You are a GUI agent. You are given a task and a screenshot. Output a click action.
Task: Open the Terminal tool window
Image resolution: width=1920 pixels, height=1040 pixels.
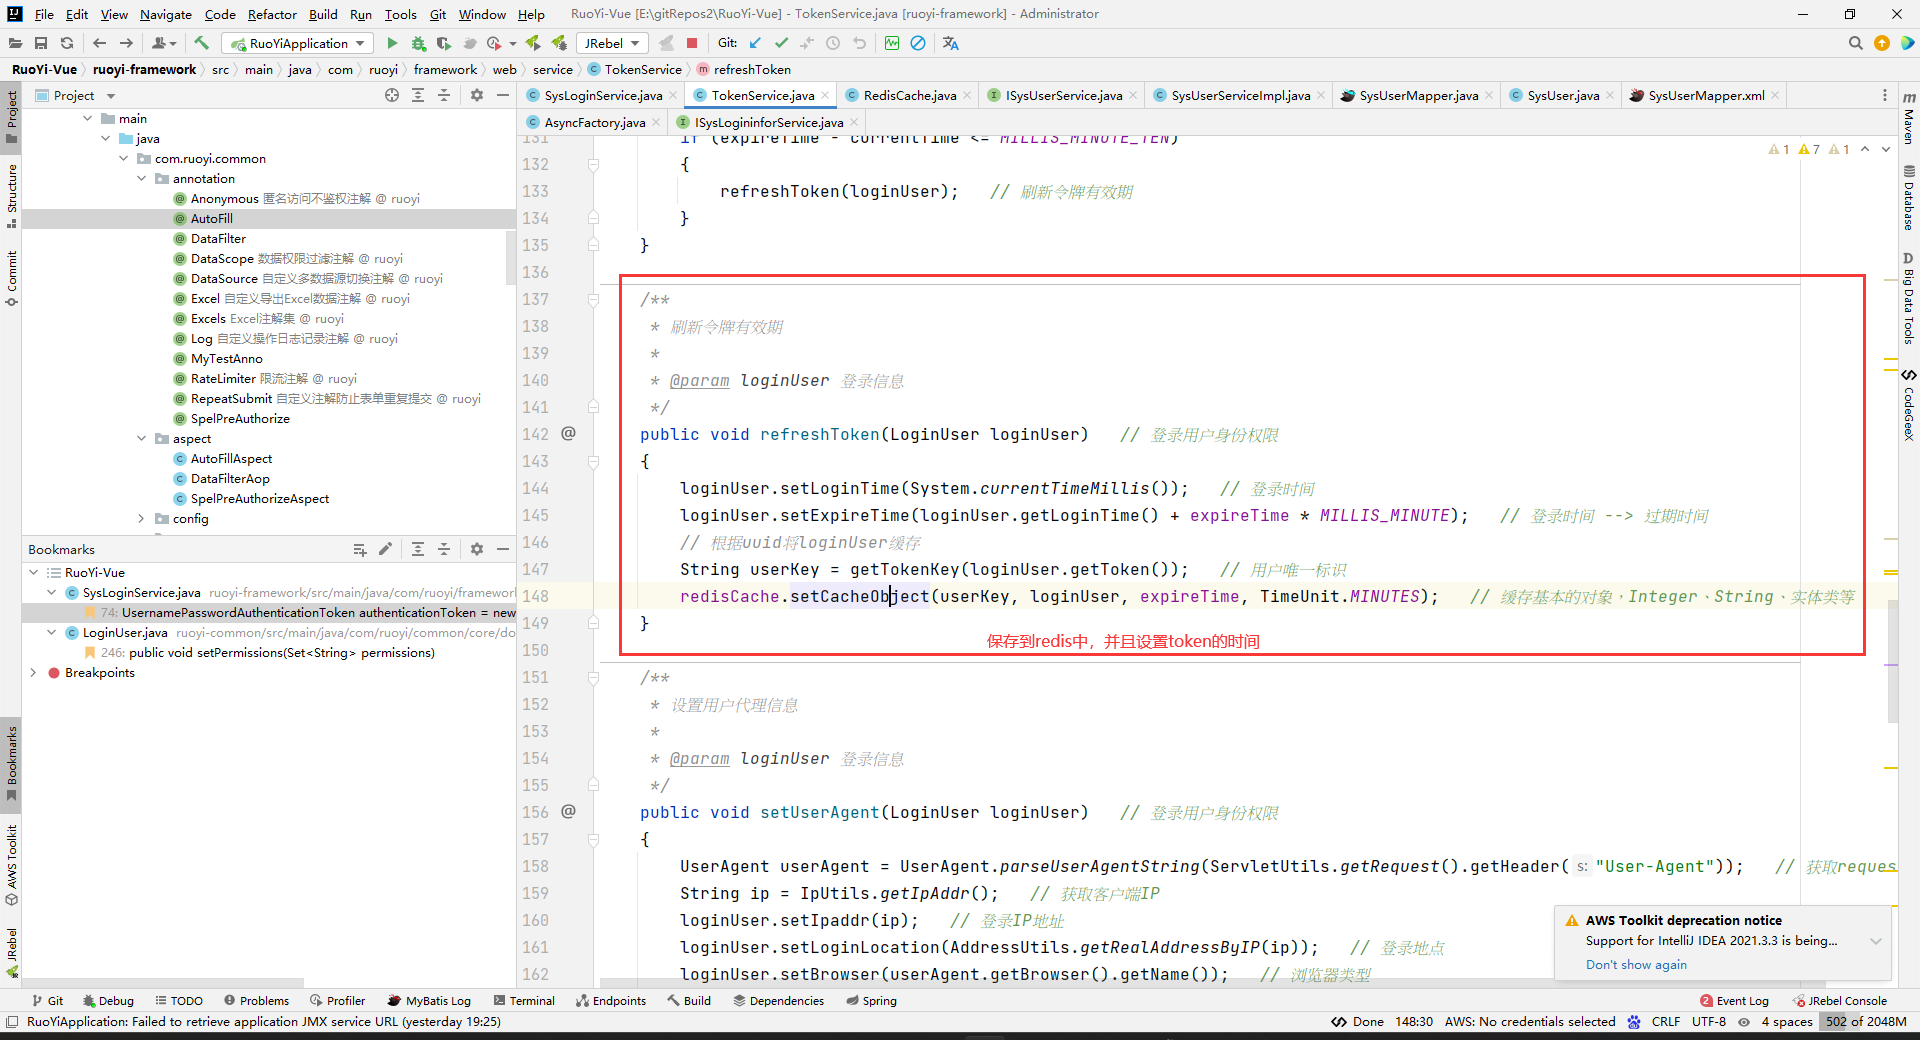point(524,1000)
